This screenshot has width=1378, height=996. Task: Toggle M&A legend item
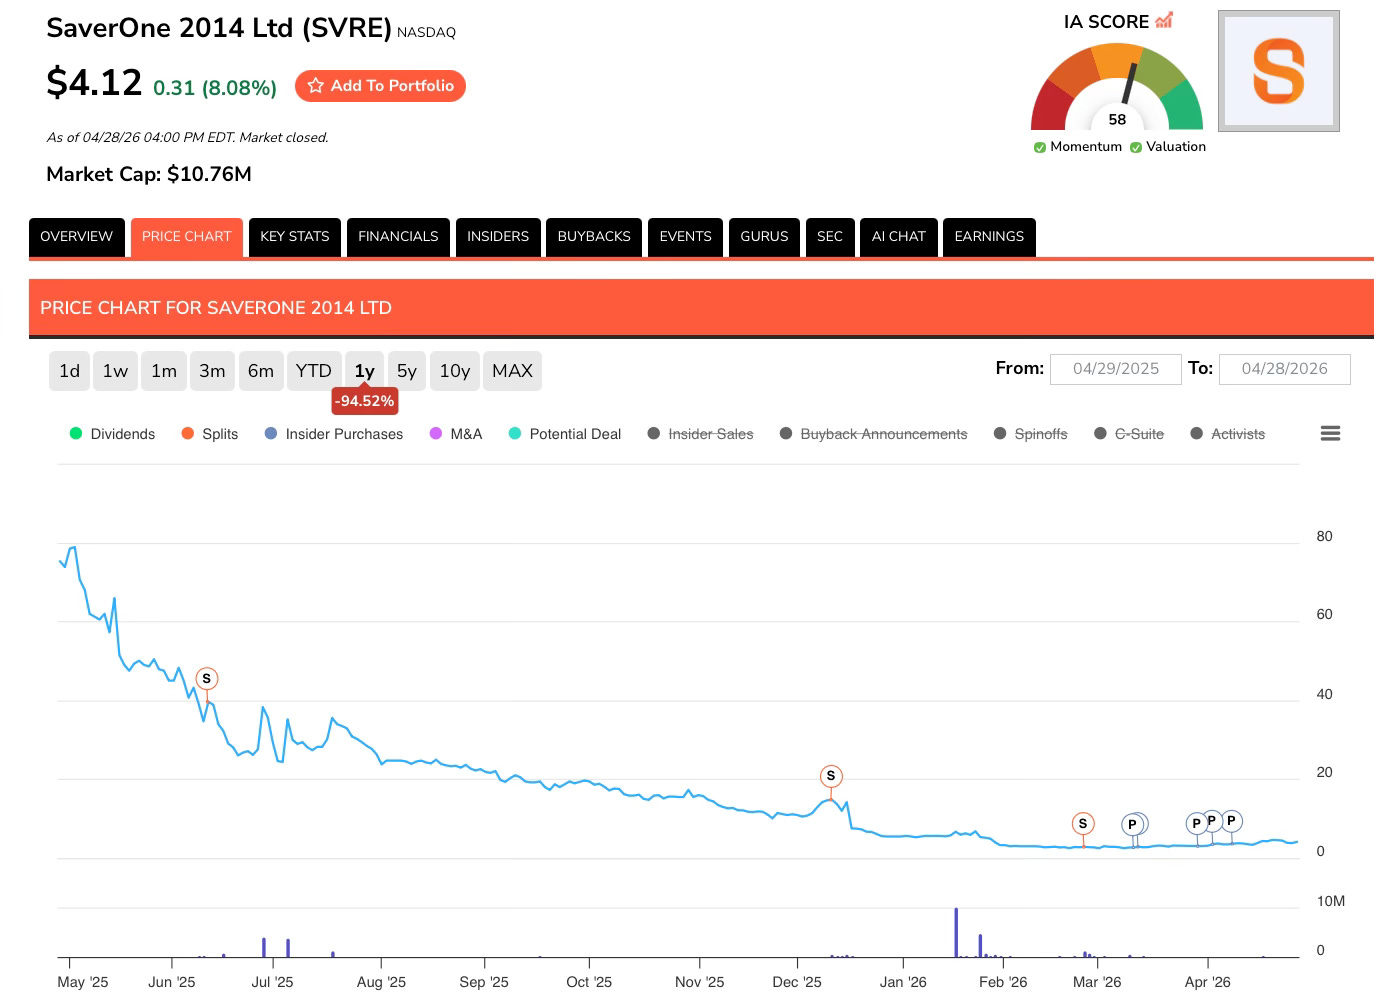[456, 434]
